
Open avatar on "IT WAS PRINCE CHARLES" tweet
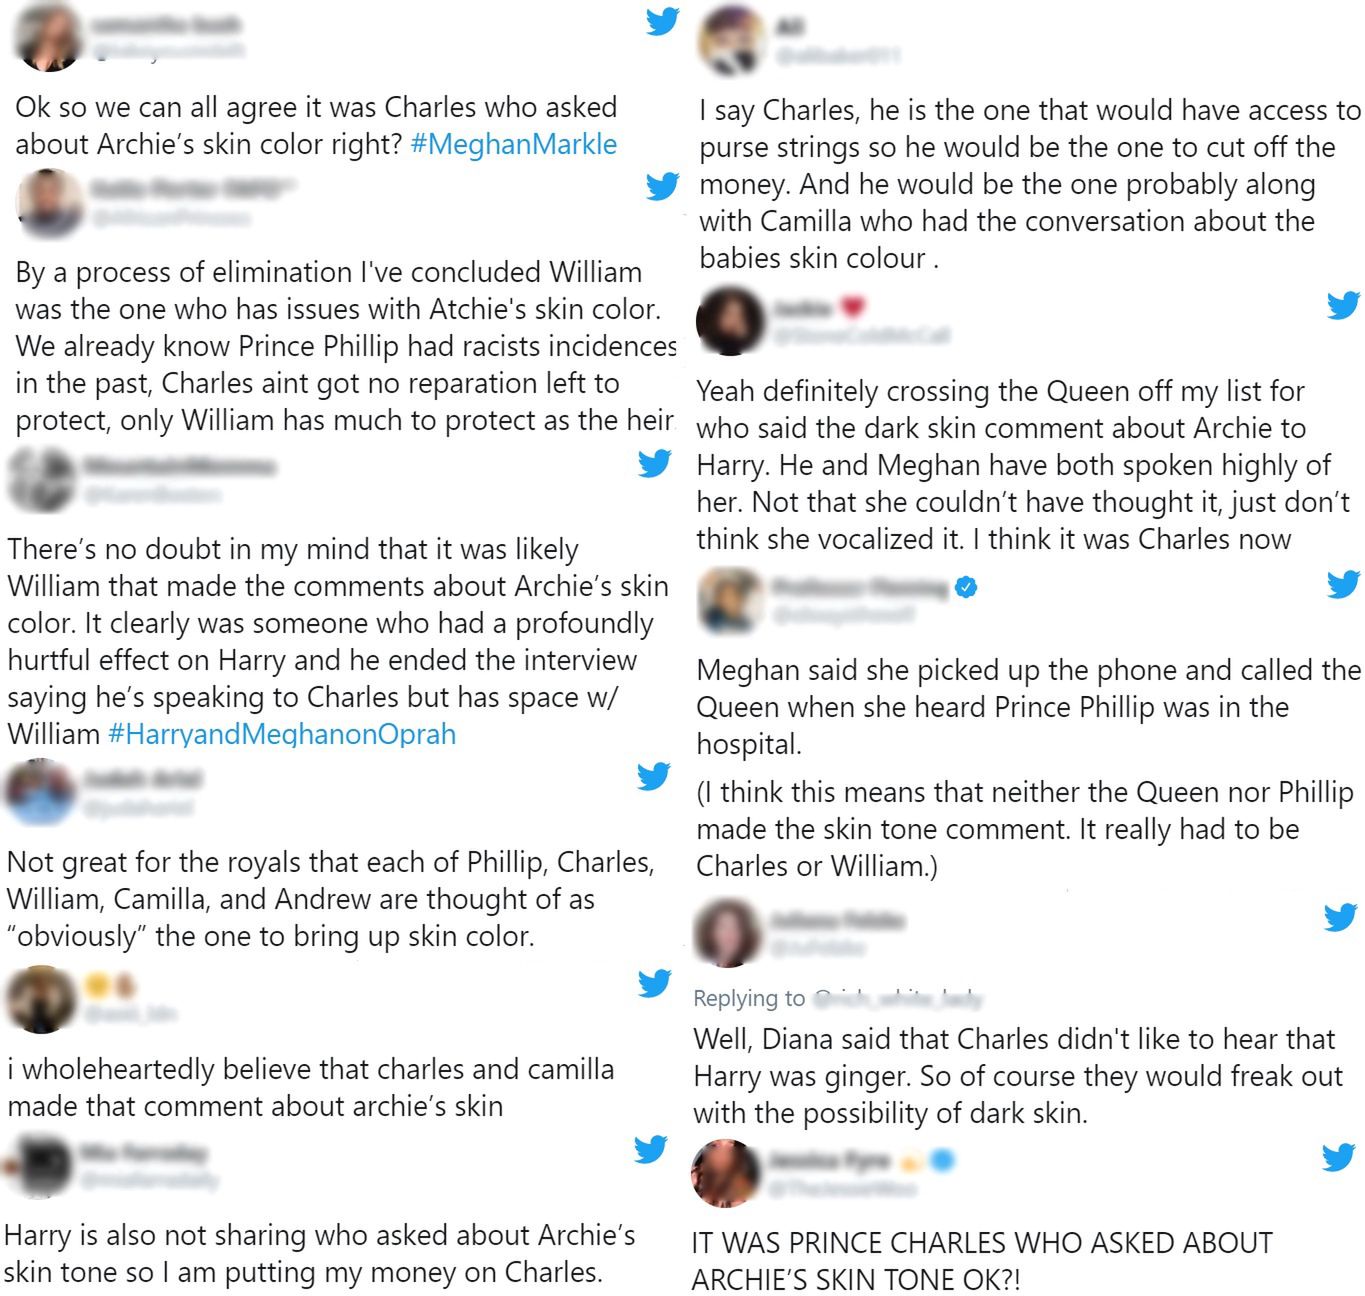726,1172
